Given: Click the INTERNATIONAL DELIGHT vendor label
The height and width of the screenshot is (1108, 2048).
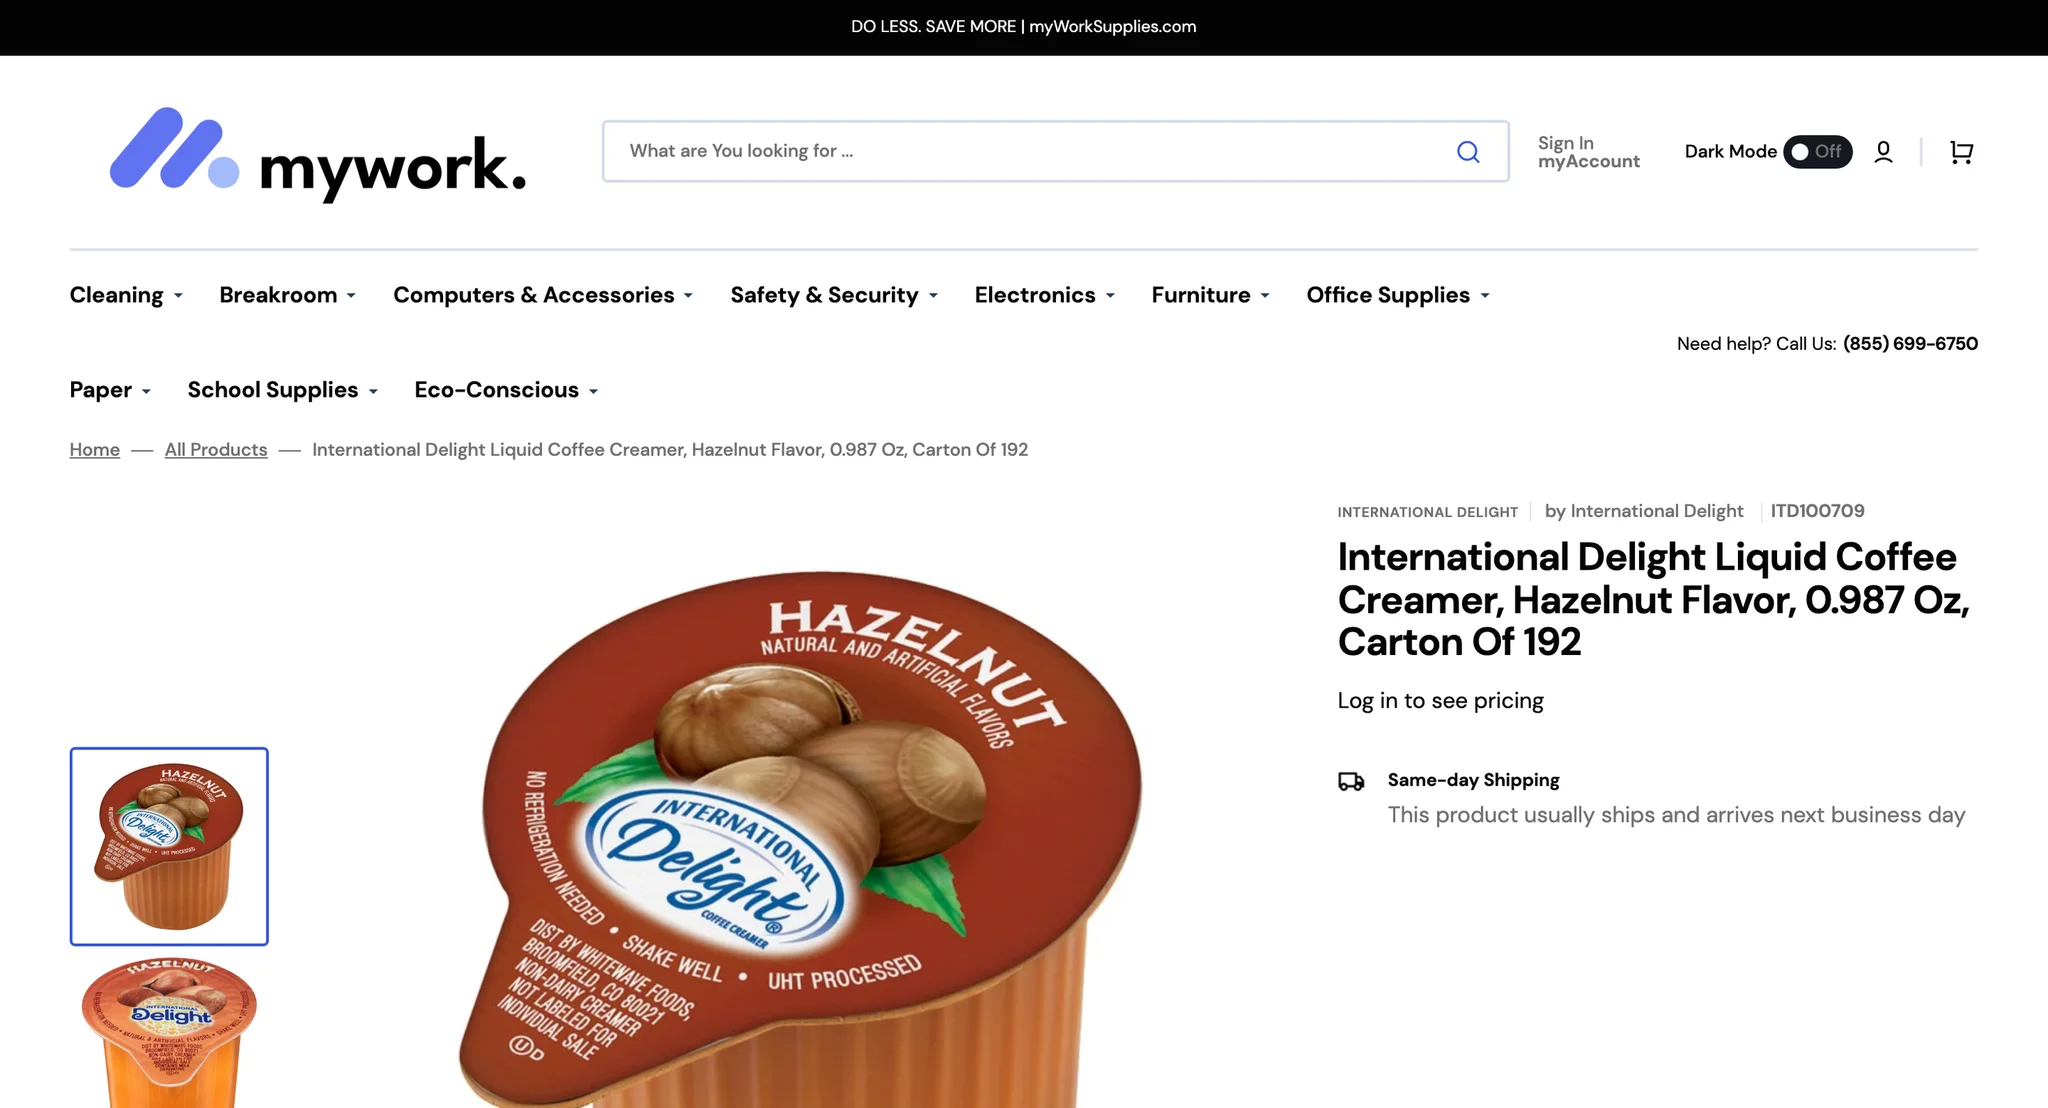Looking at the screenshot, I should 1427,512.
